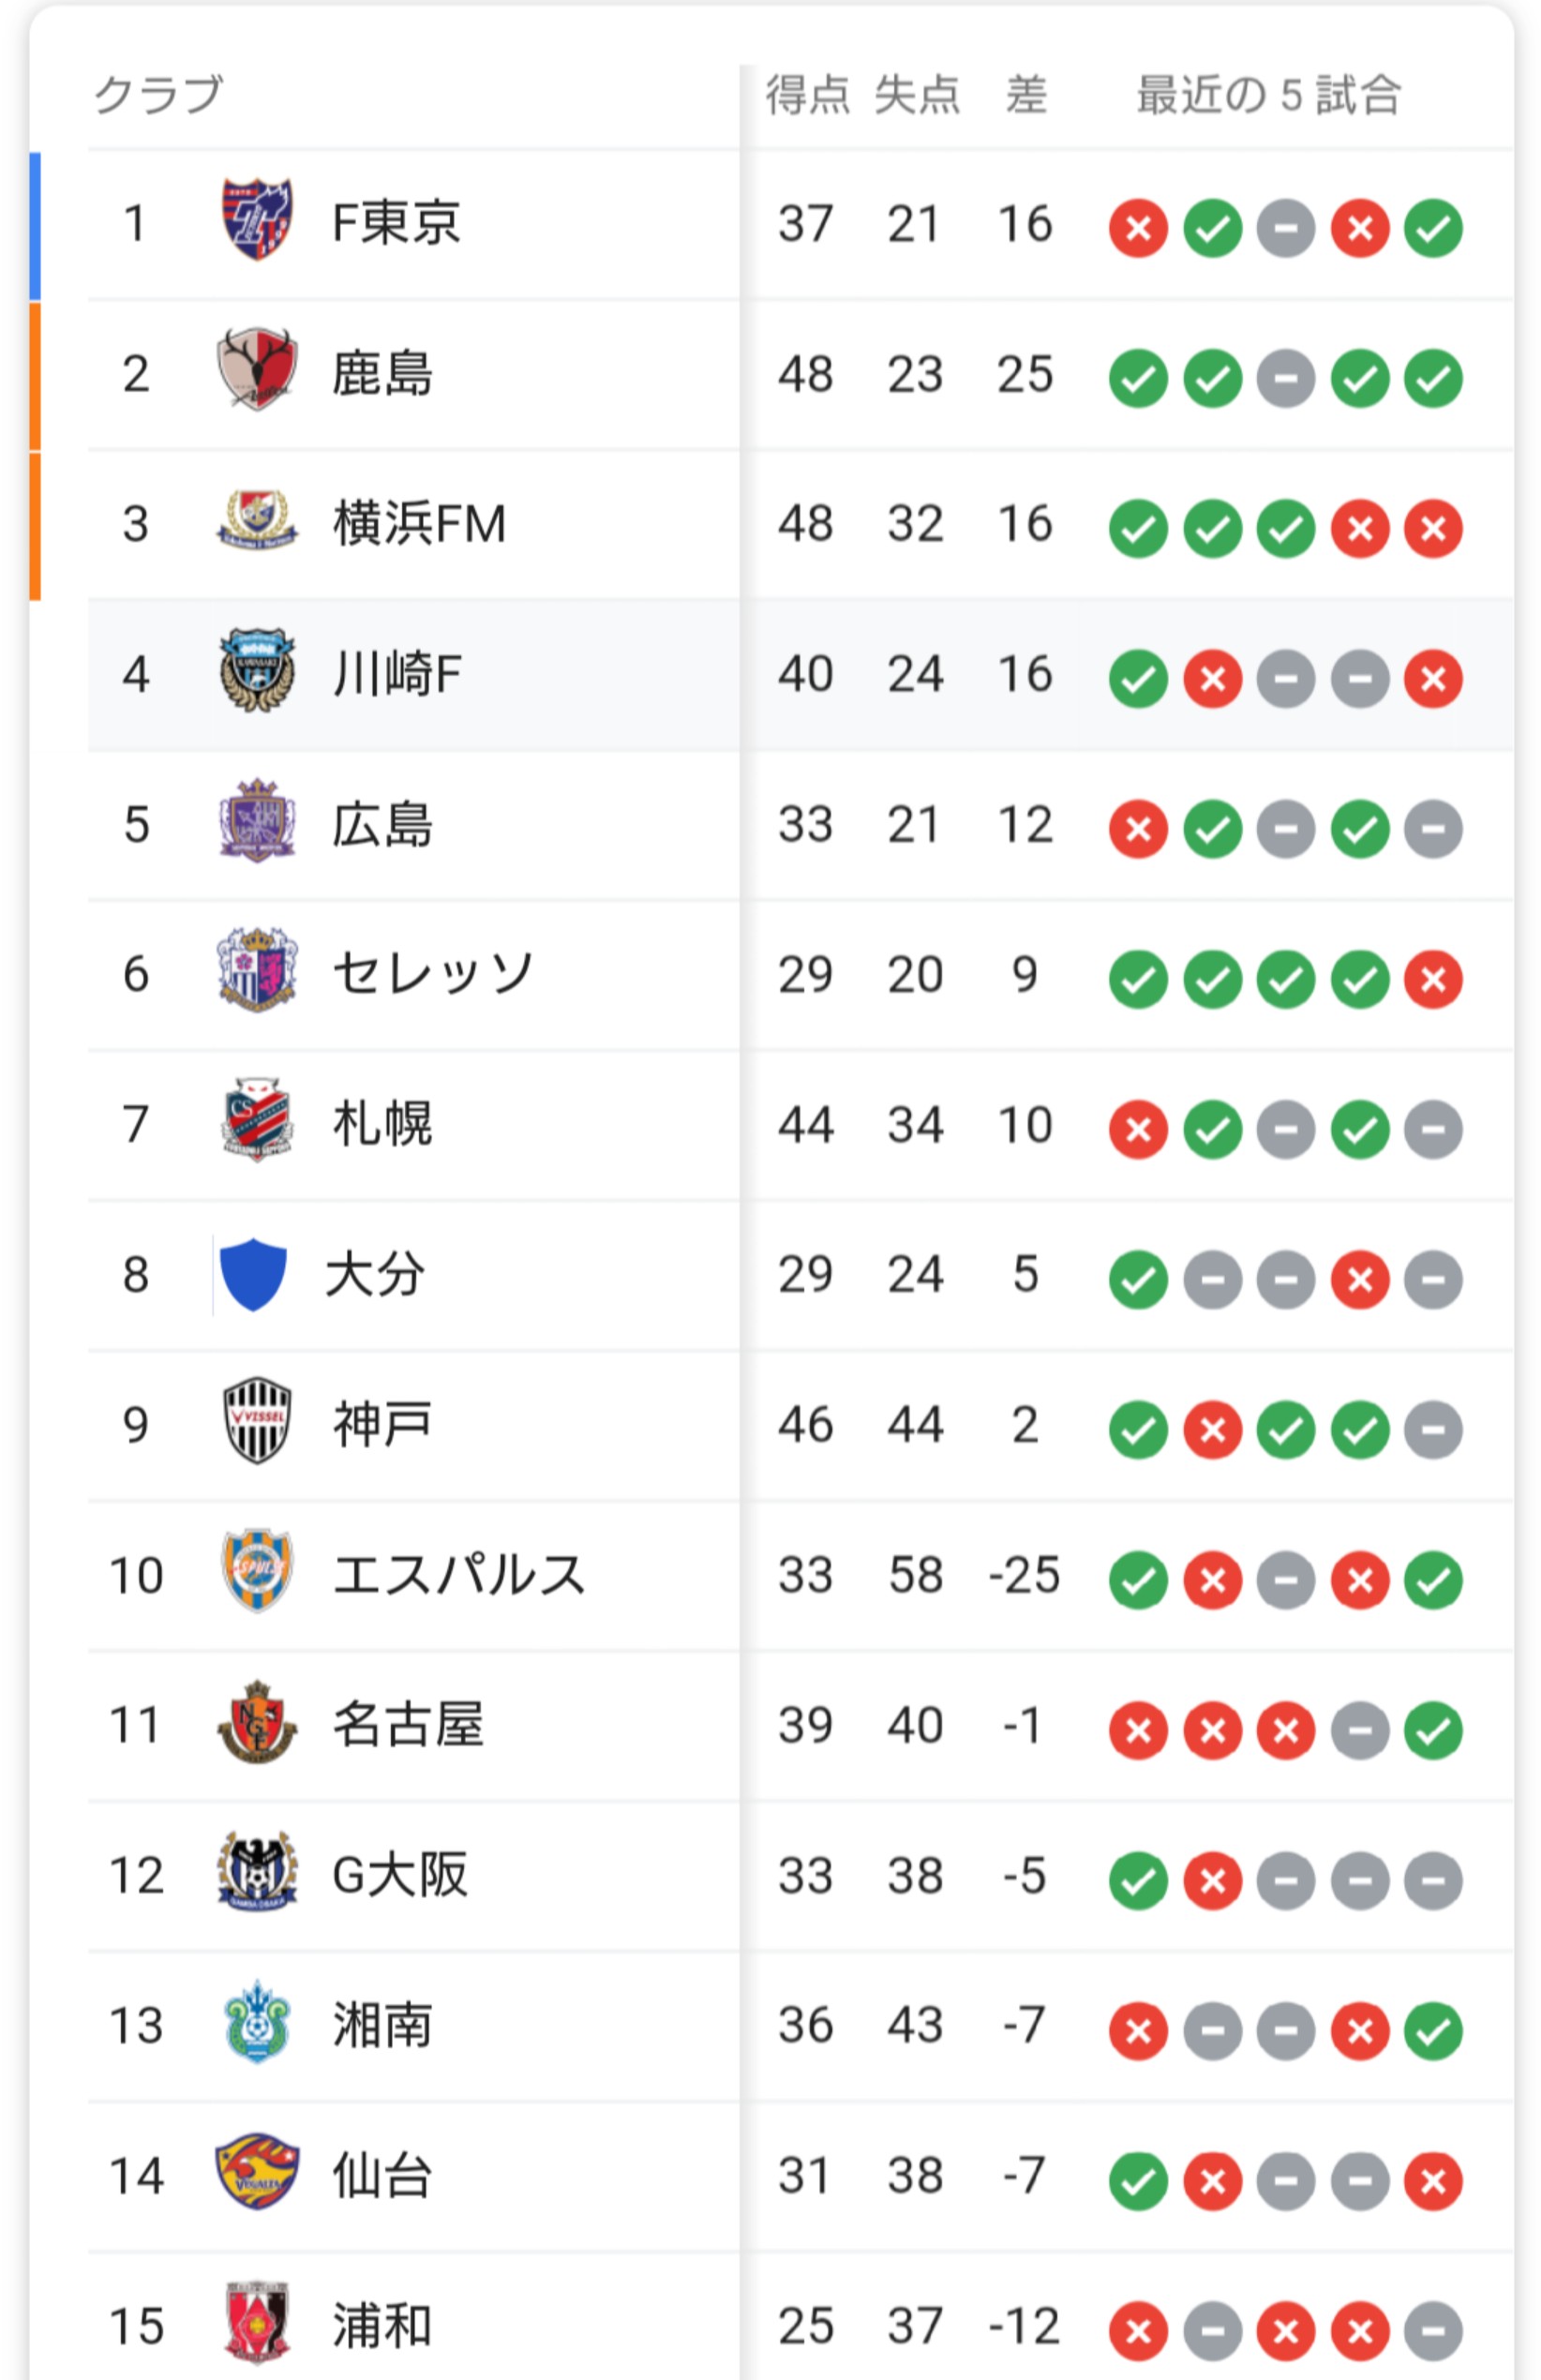Open the 広島 team row
1541x2380 pixels.
pos(800,826)
